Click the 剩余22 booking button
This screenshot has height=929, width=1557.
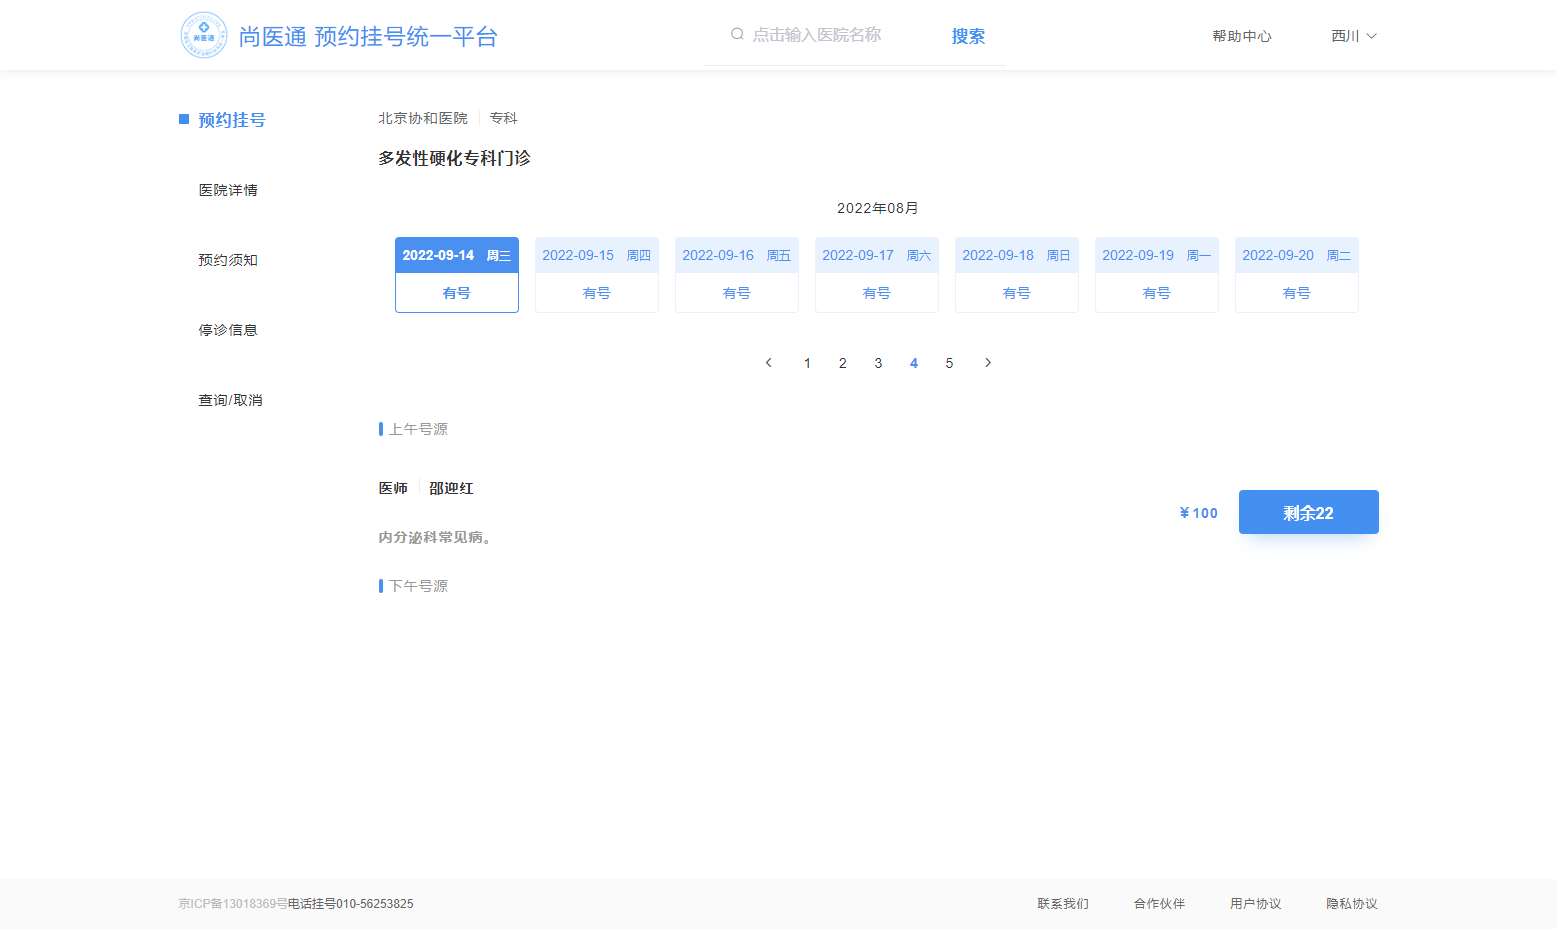click(x=1308, y=512)
